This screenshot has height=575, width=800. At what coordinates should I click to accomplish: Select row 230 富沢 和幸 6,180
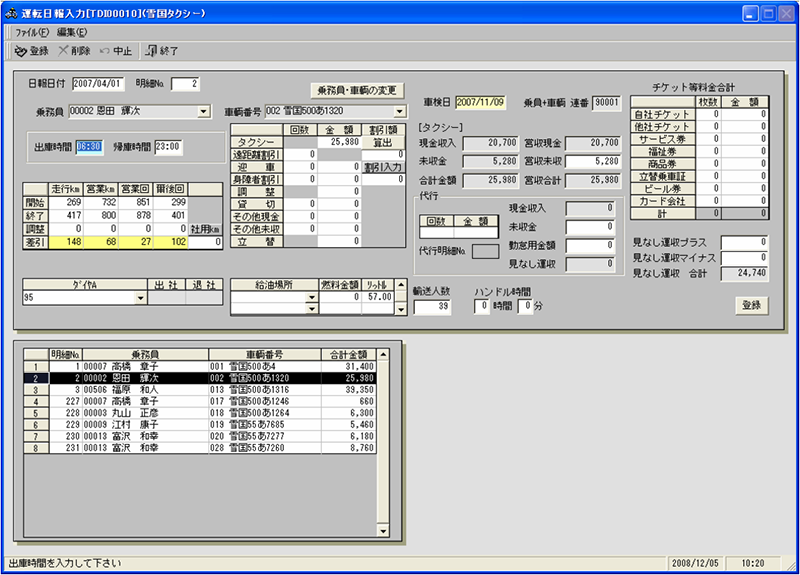click(x=200, y=437)
